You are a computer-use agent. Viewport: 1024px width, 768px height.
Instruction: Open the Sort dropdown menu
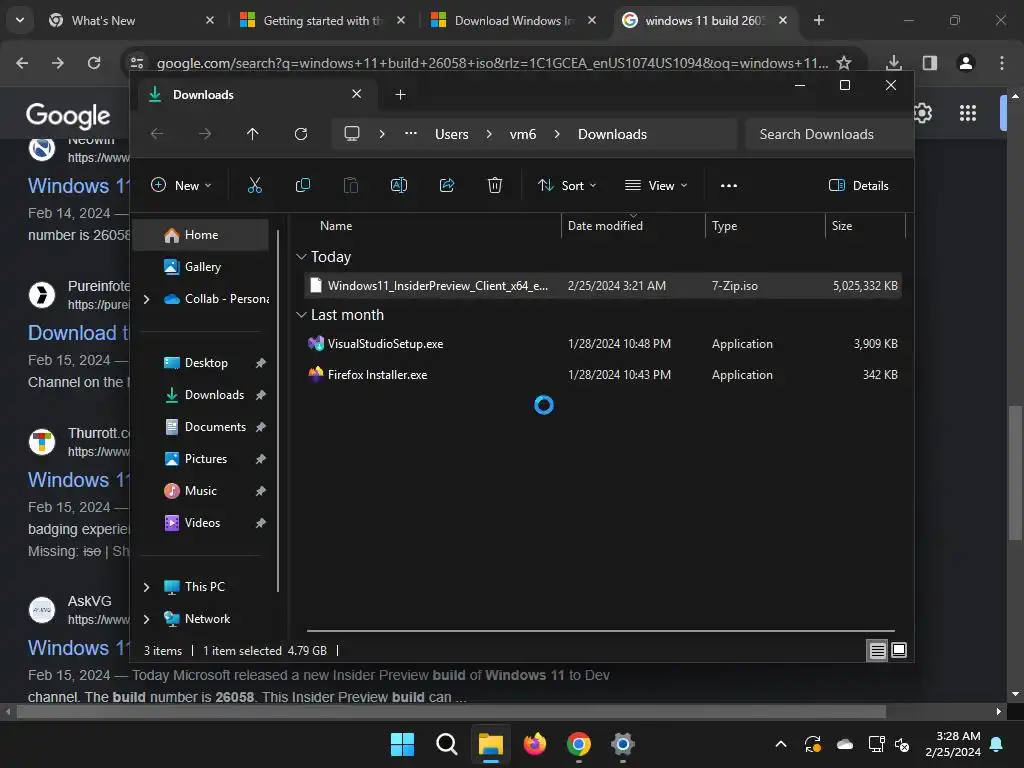(567, 185)
